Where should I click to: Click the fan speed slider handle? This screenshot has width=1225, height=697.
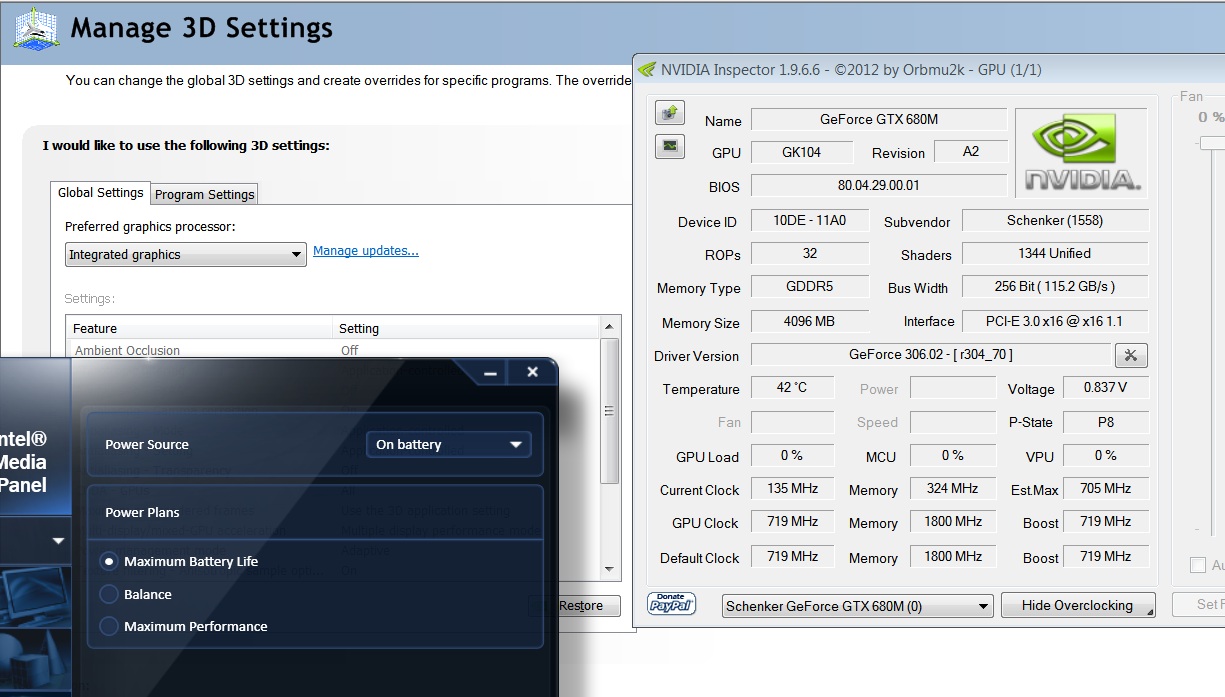[1210, 143]
